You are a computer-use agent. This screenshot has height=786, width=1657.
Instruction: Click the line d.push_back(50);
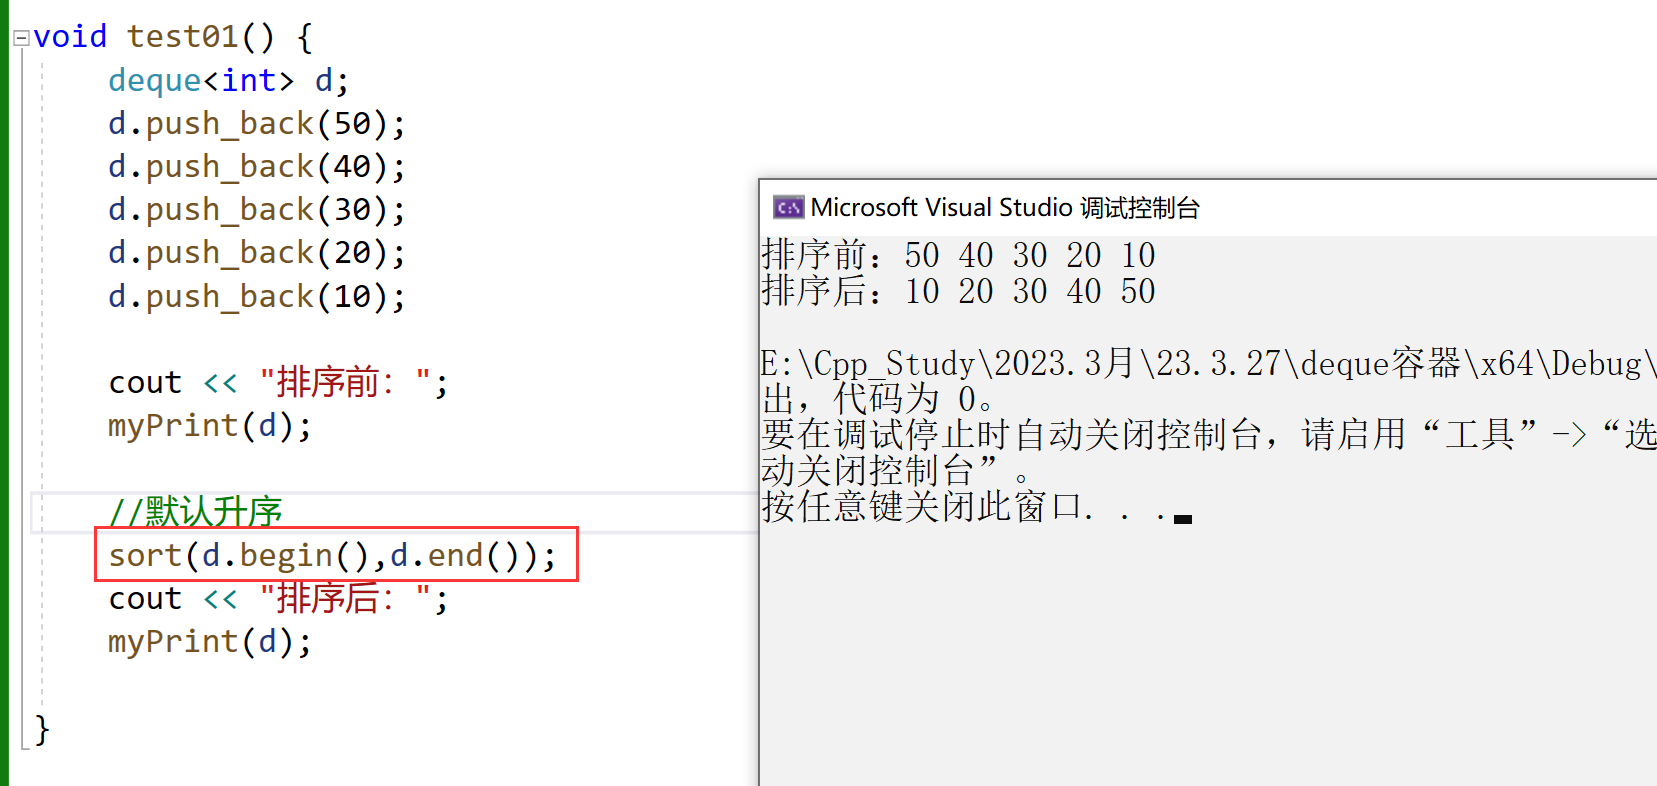point(257,124)
